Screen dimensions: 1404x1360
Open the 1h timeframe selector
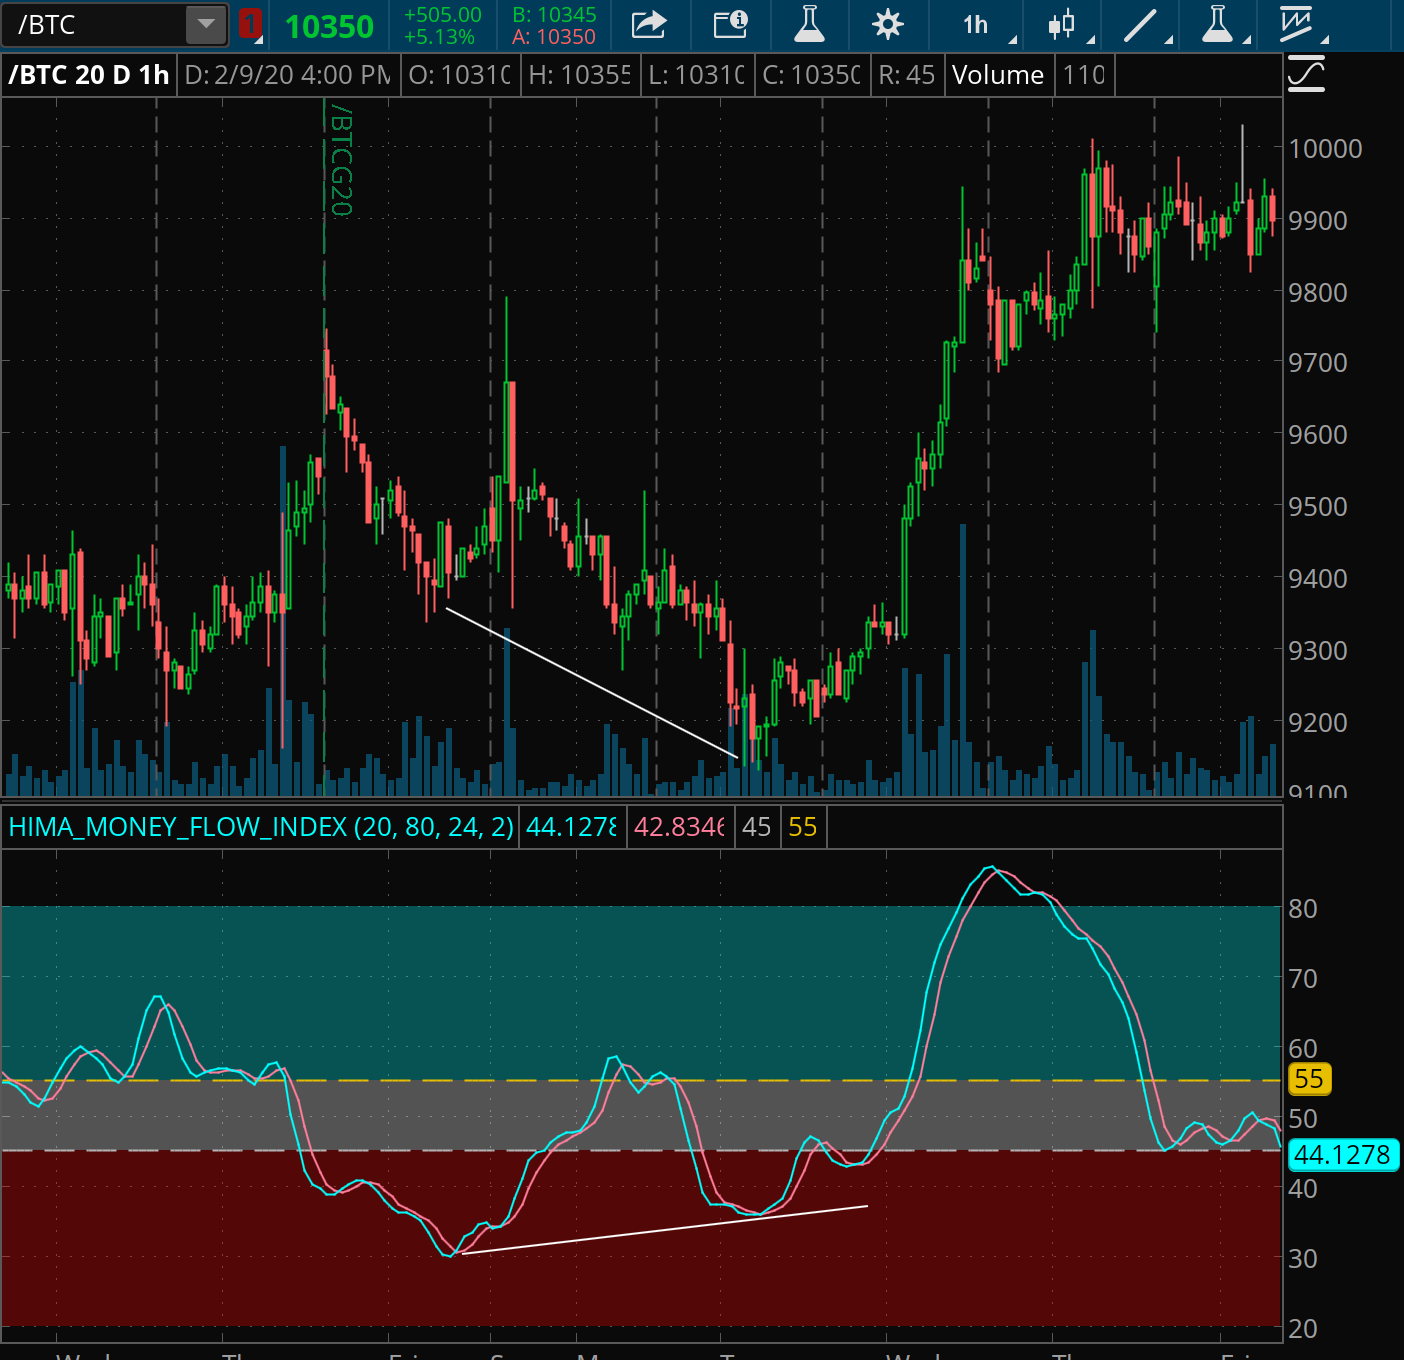[x=976, y=25]
